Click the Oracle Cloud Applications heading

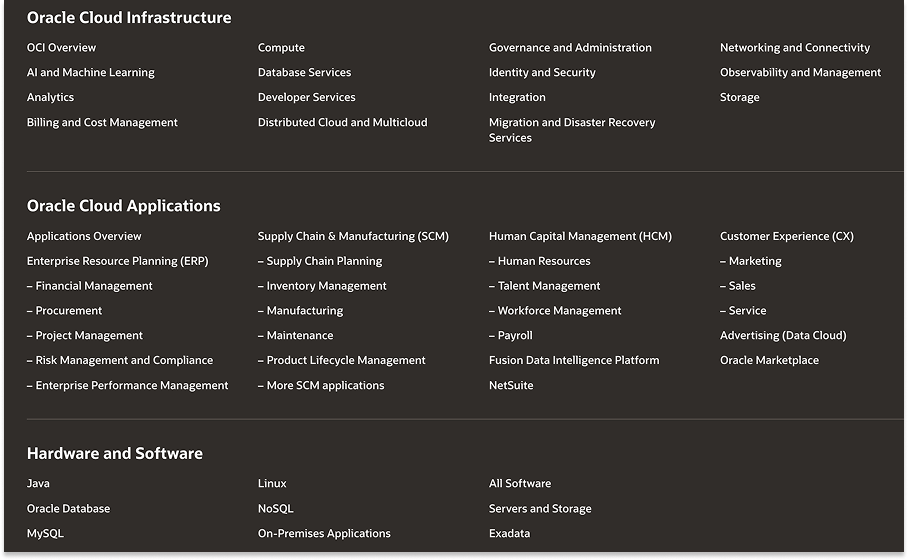pyautogui.click(x=123, y=206)
